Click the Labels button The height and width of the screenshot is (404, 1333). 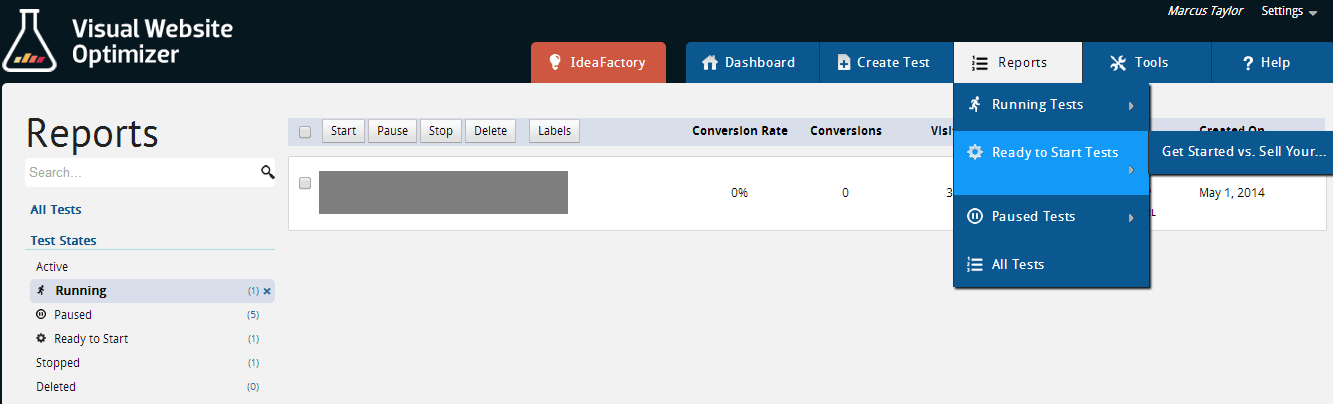click(x=554, y=131)
